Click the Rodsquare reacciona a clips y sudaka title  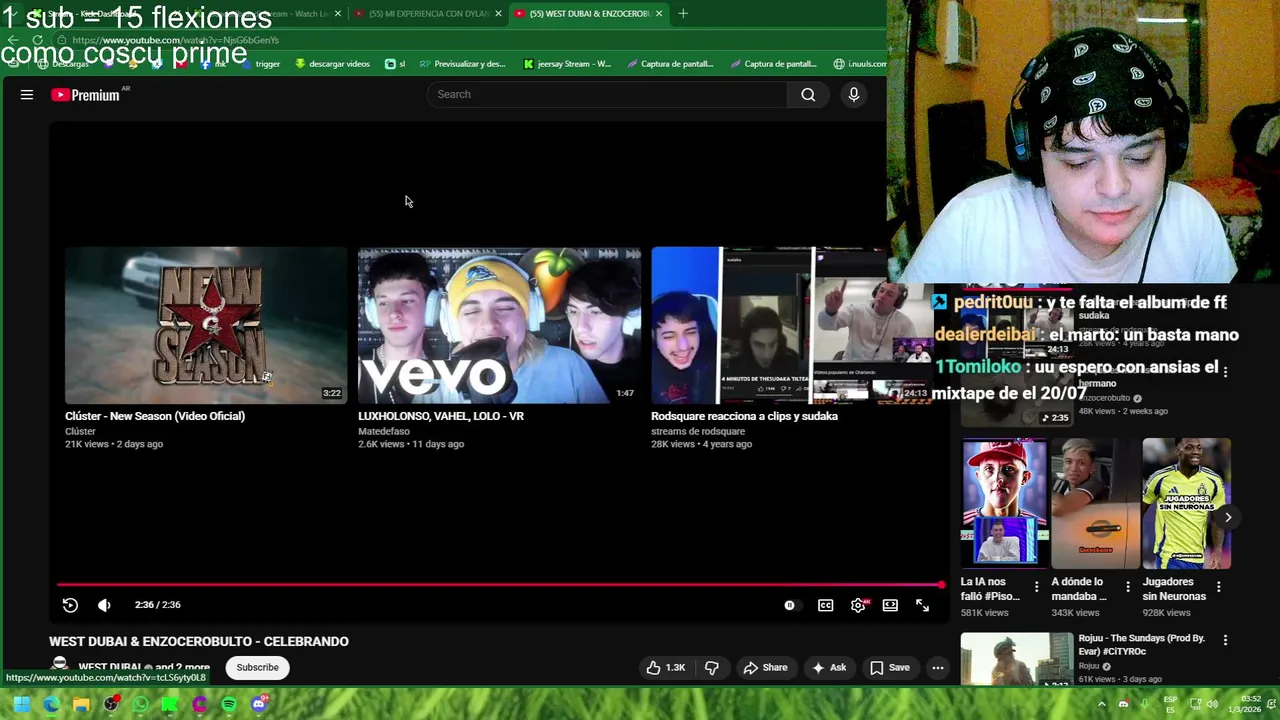point(744,416)
